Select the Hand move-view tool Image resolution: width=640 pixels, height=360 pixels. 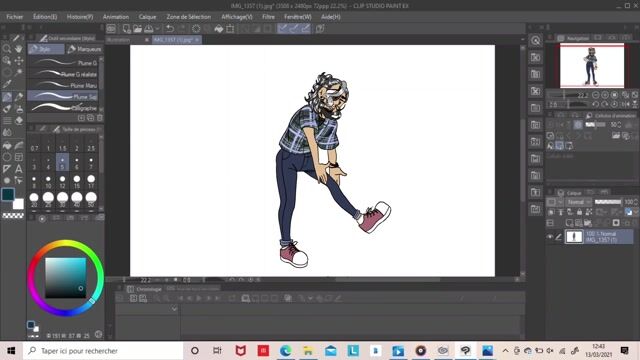[x=19, y=49]
